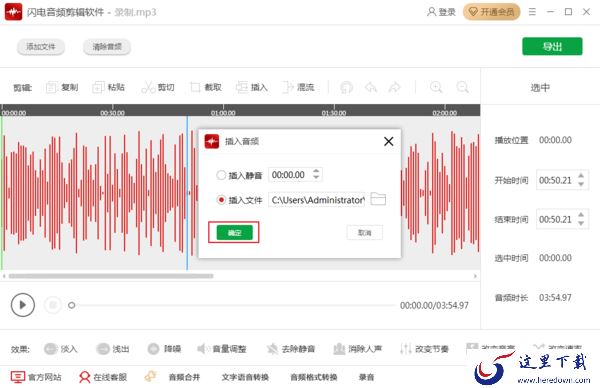This screenshot has width=600, height=388.
Task: Stop playback with the stop button
Action: pos(53,305)
